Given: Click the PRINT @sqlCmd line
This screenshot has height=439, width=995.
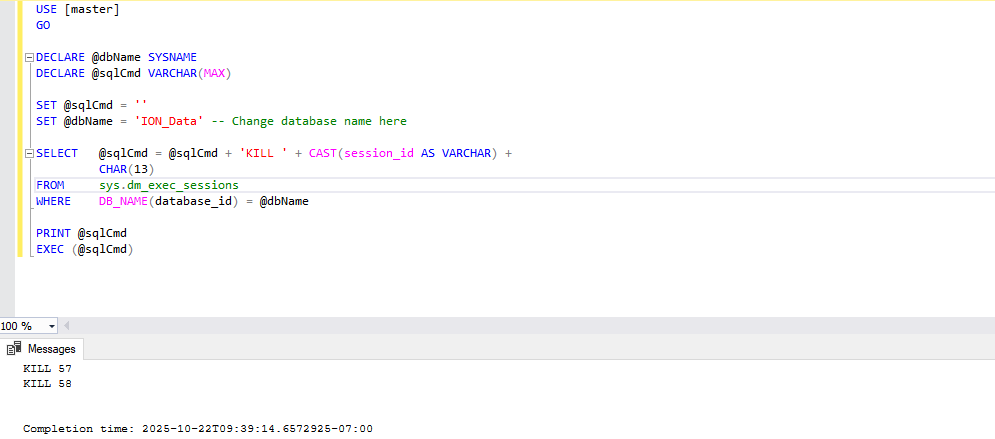Looking at the screenshot, I should pyautogui.click(x=81, y=233).
